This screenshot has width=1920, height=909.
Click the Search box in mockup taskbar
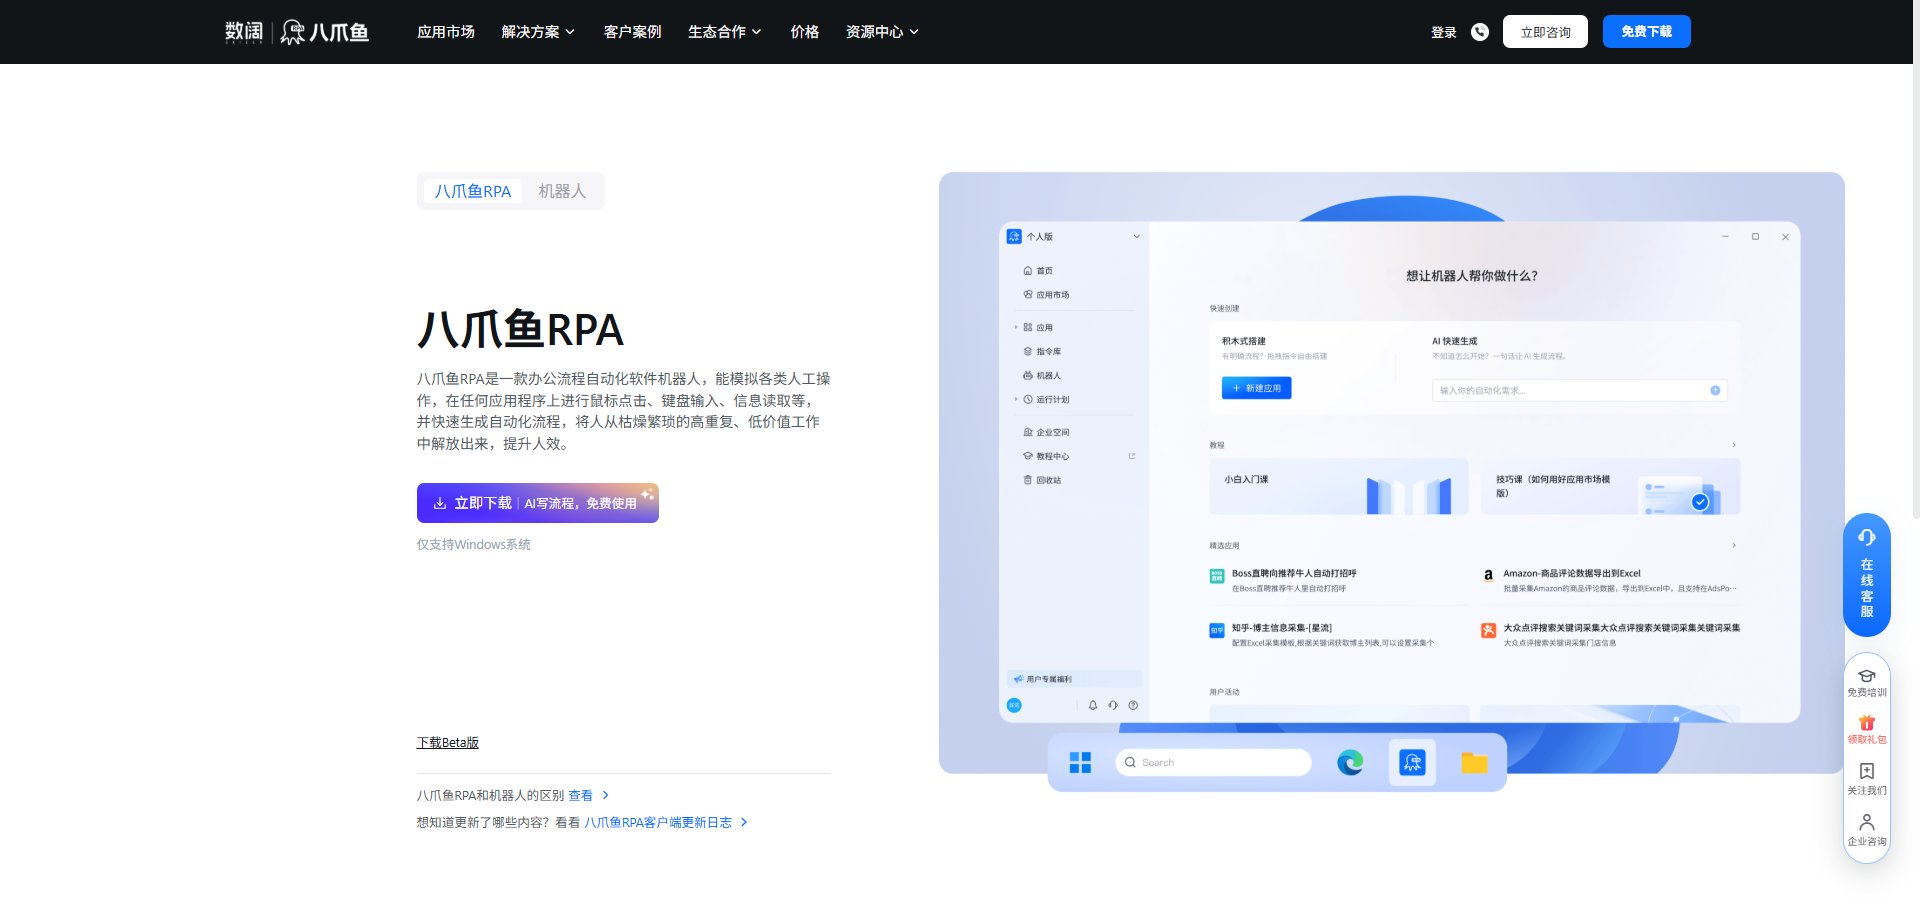(1213, 763)
